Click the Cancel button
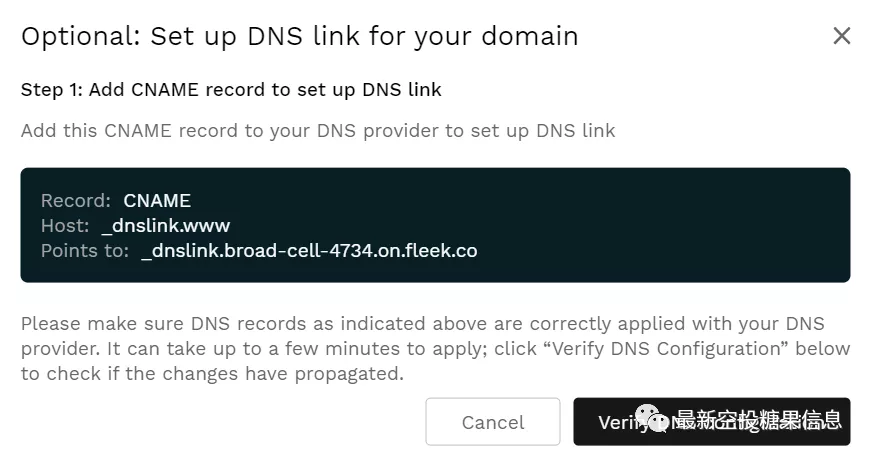The width and height of the screenshot is (872, 459). [x=493, y=422]
